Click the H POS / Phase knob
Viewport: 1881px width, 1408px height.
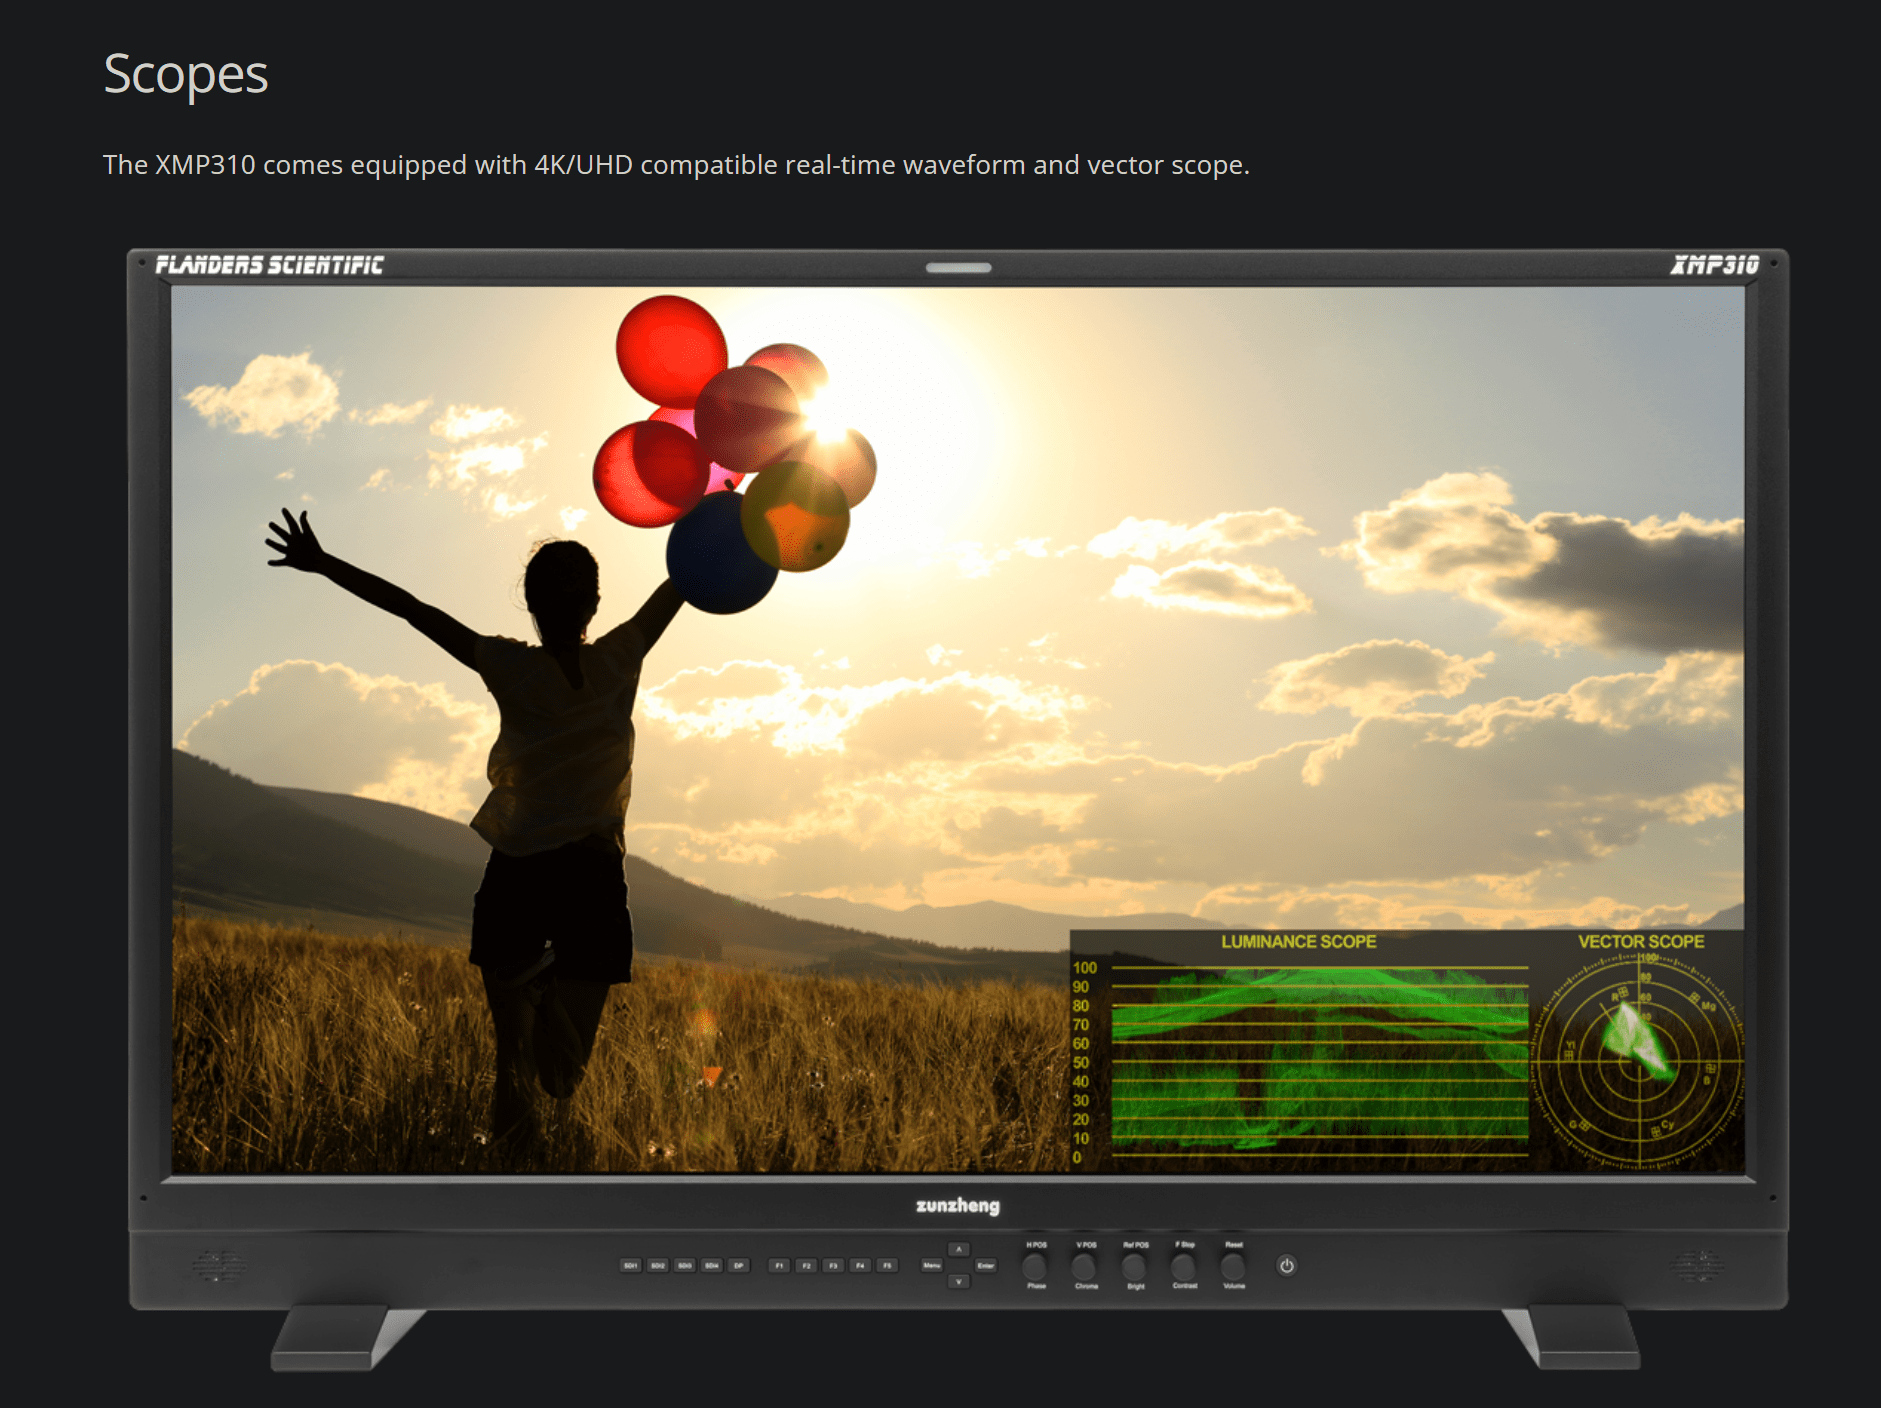click(x=1036, y=1266)
